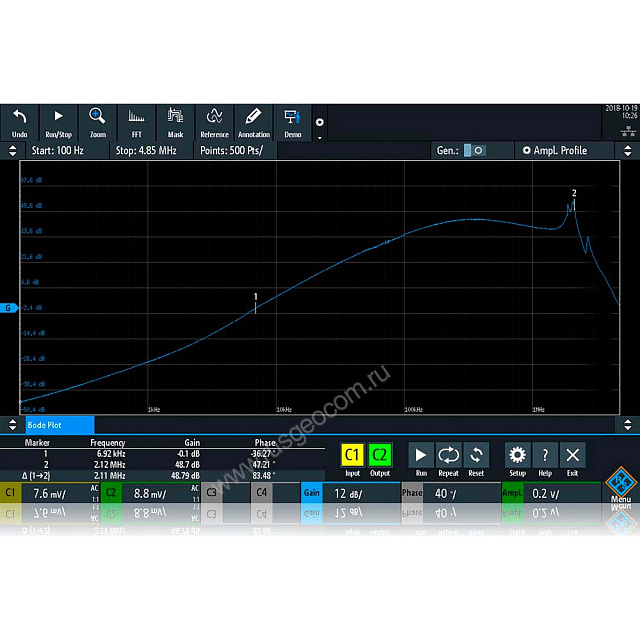Open the Reference waveform tool
Image resolution: width=640 pixels, height=640 pixels.
click(x=214, y=121)
